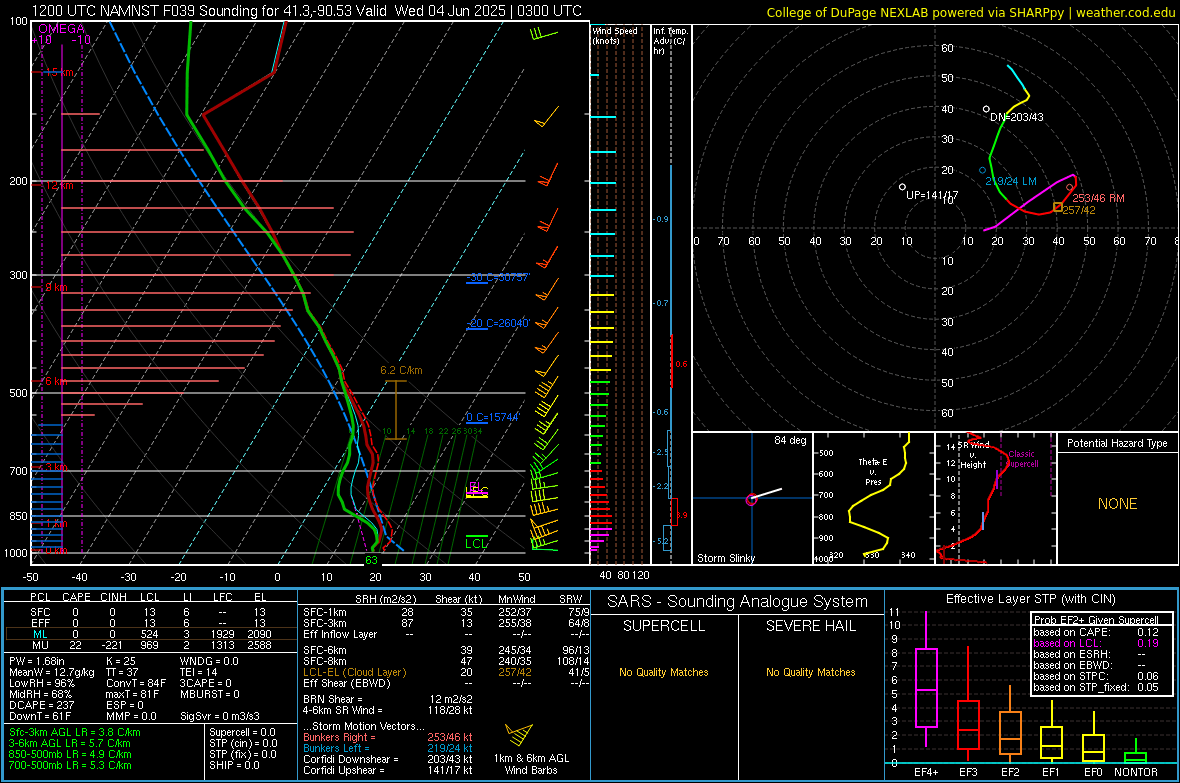Click the SR Wind v. Height inset label
Image resolution: width=1180 pixels, height=783 pixels.
point(973,455)
